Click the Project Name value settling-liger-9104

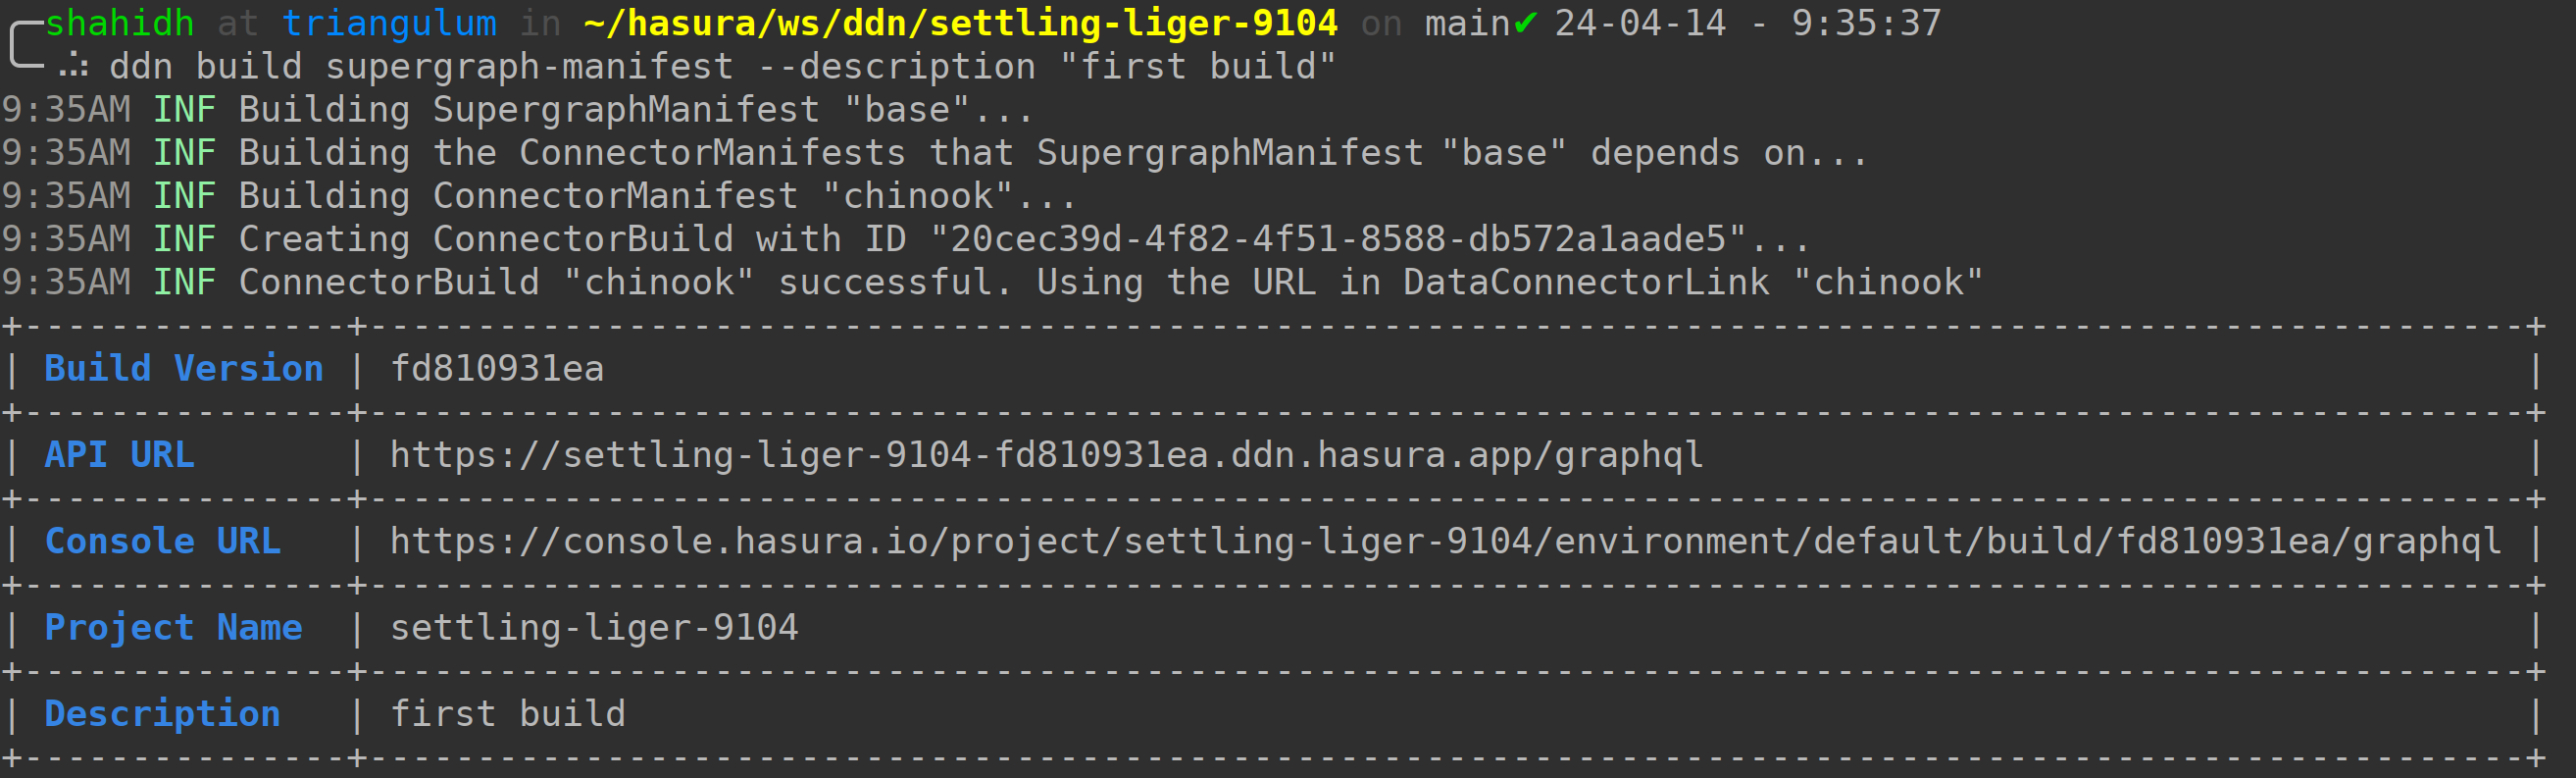pos(594,627)
